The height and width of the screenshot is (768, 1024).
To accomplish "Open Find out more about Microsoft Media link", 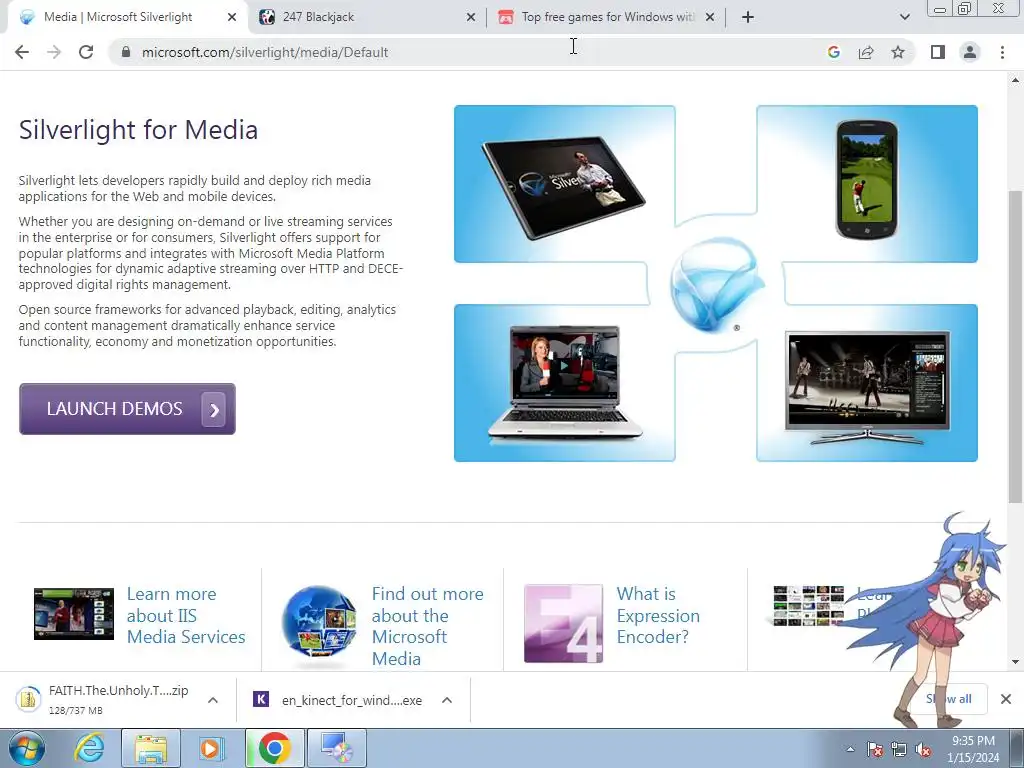I will click(428, 626).
